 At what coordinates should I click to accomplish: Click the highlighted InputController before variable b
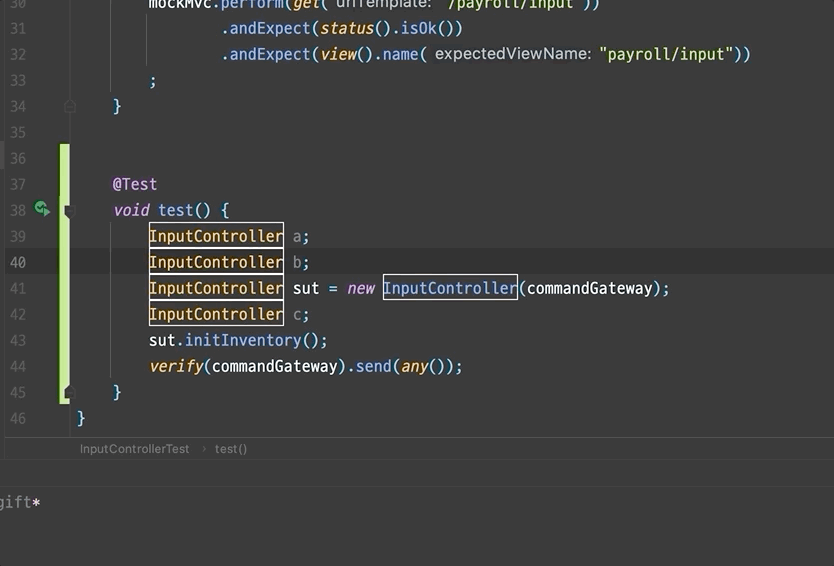216,262
